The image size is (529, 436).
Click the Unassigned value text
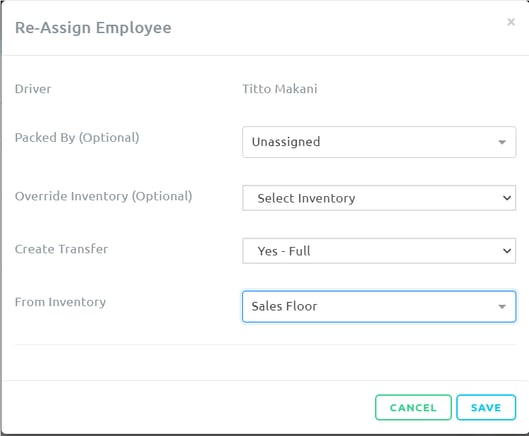[x=286, y=142]
